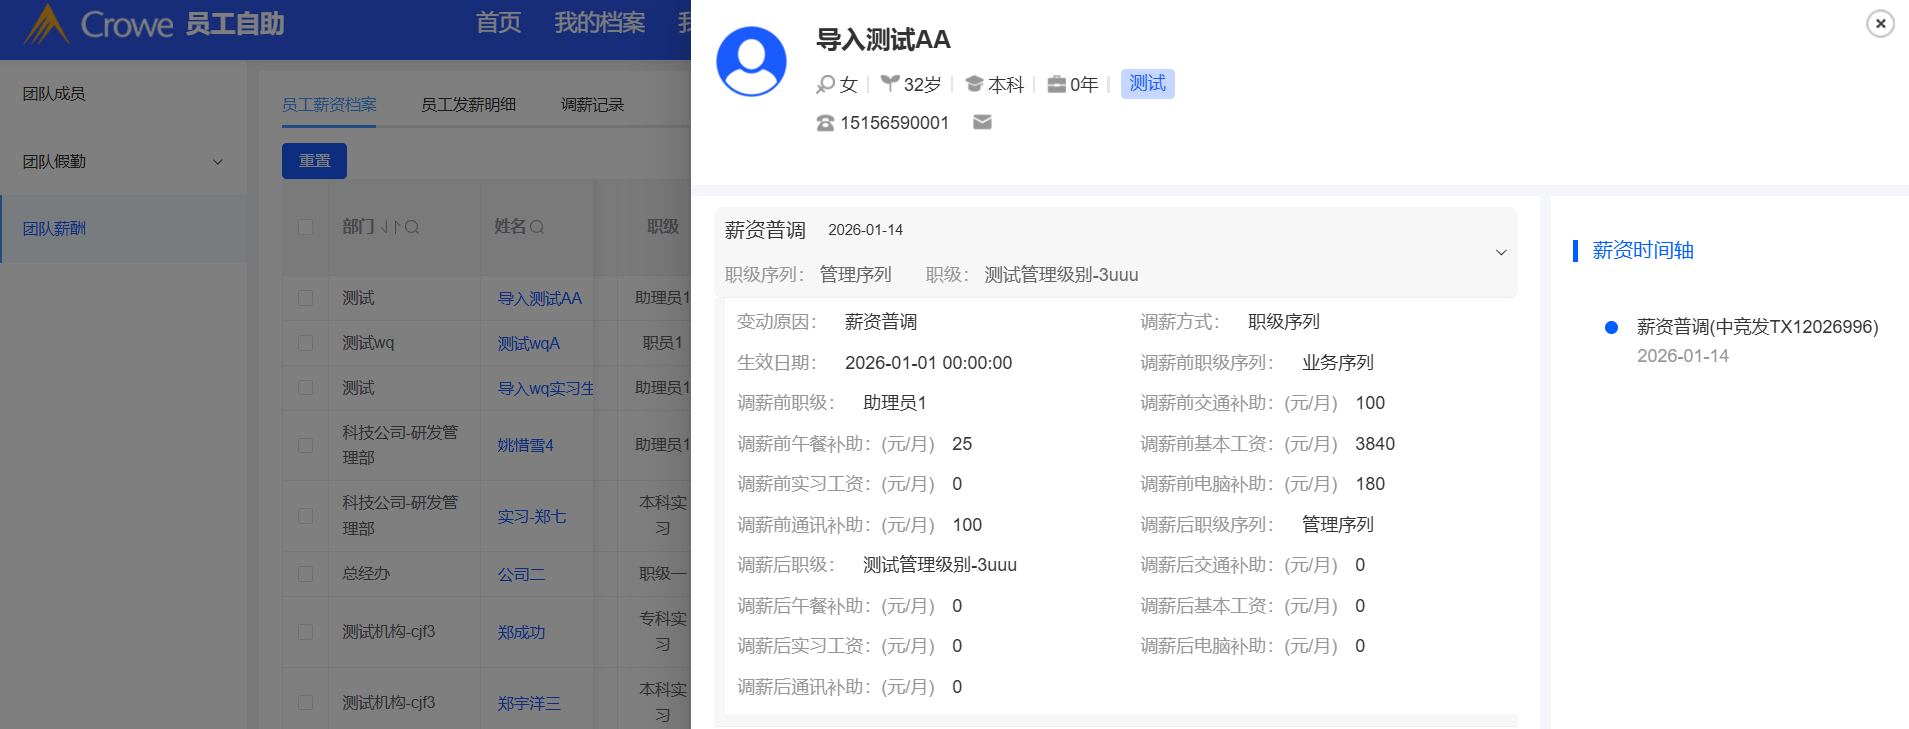
Task: Select the 薪资普调 timeline entry dot
Action: 1611,327
